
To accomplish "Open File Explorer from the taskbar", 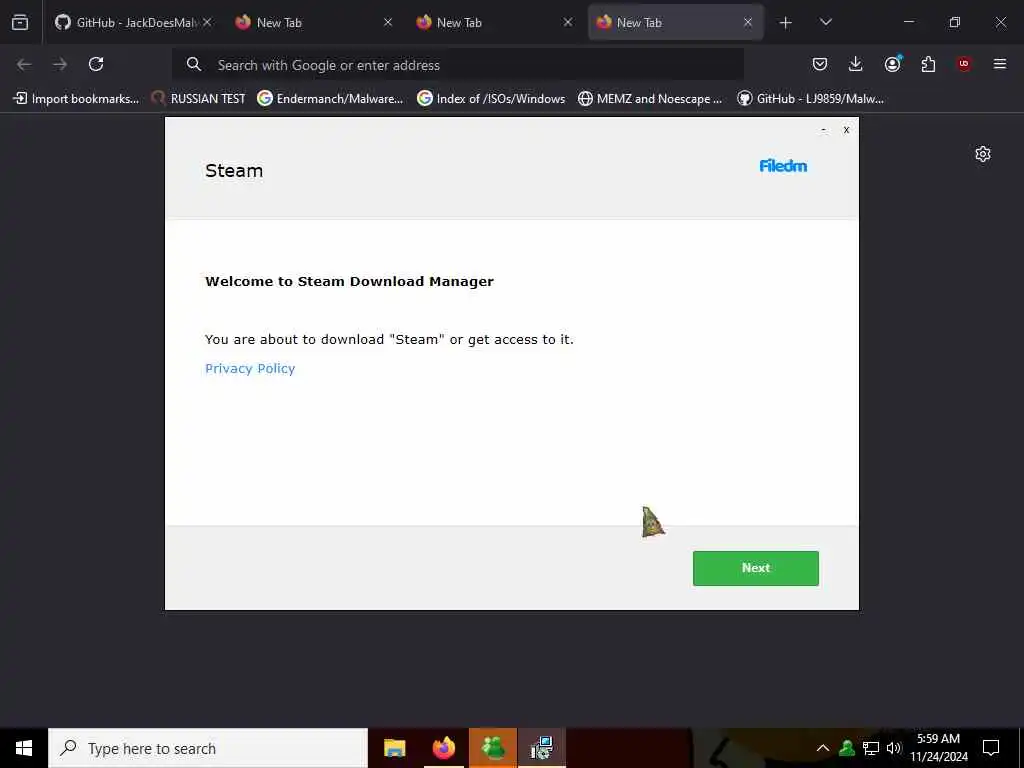I will 394,748.
